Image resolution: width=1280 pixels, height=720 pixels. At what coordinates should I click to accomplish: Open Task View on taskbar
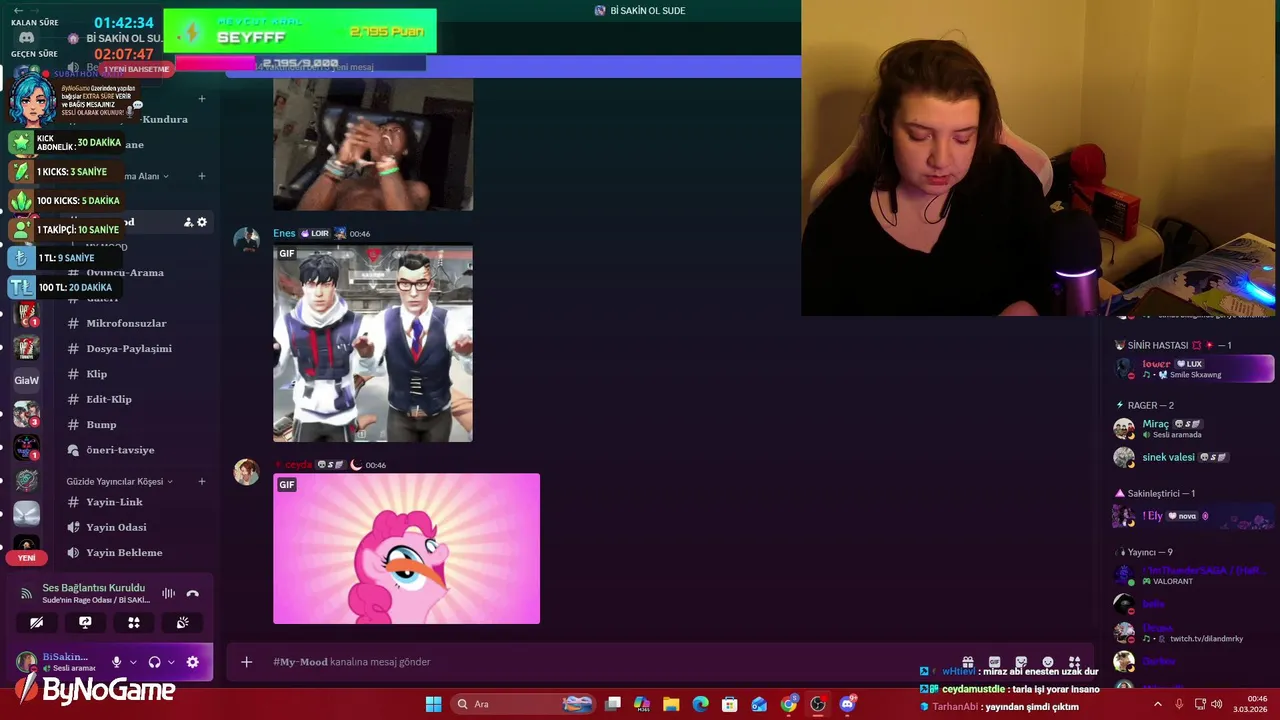(613, 704)
